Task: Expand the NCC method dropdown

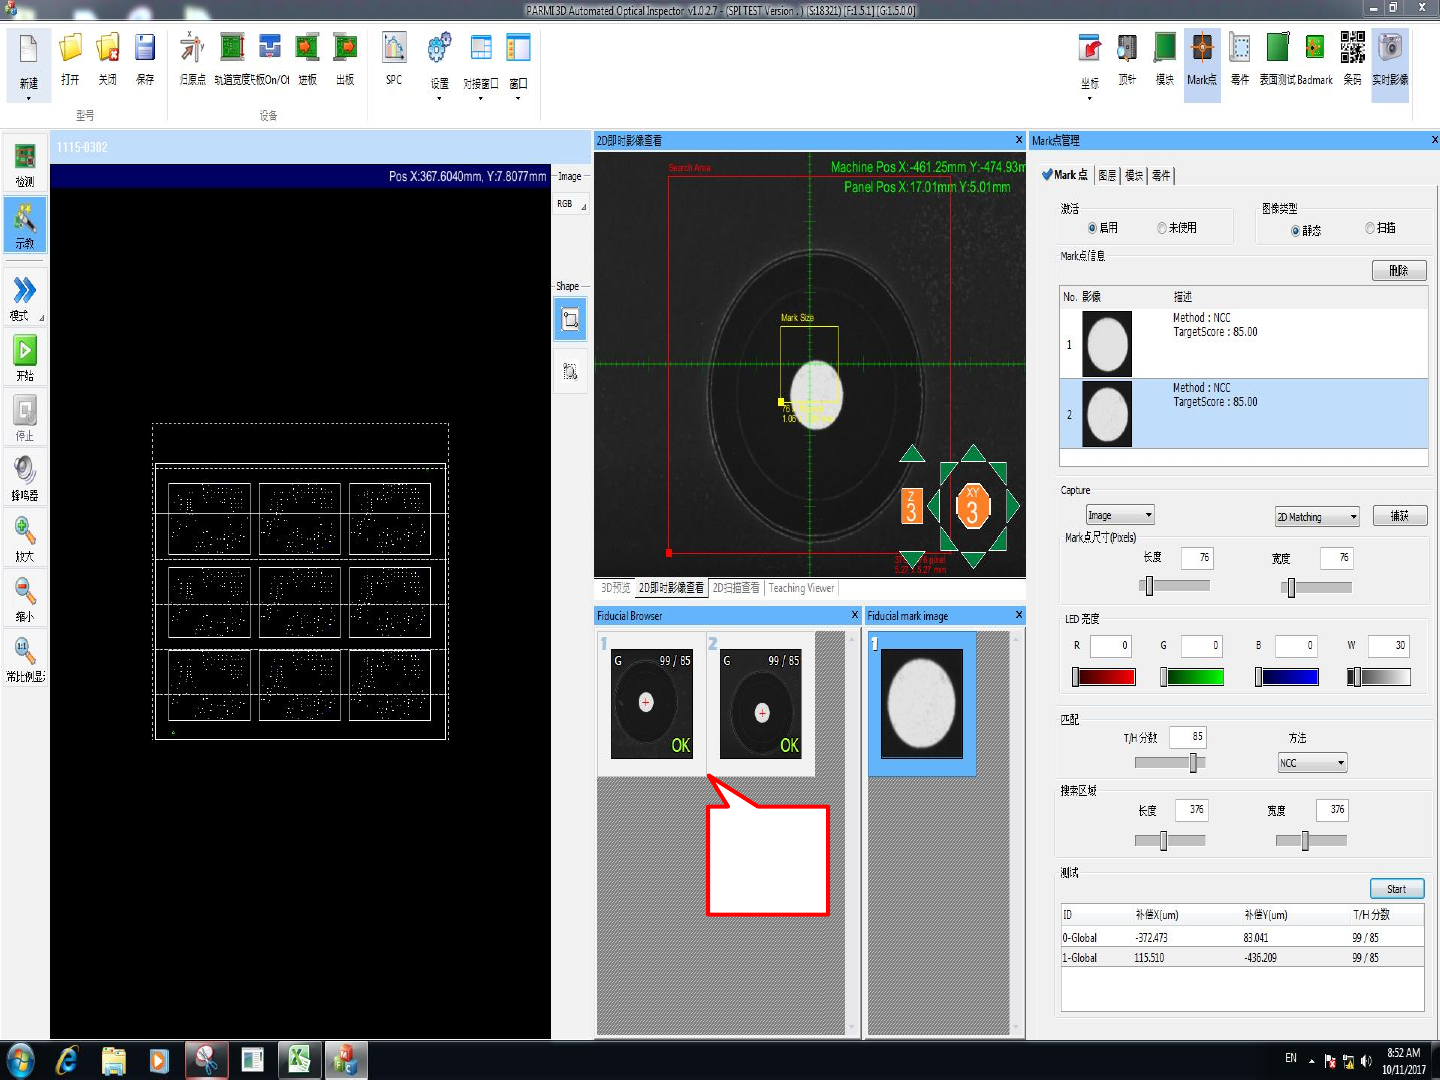Action: (x=1312, y=763)
